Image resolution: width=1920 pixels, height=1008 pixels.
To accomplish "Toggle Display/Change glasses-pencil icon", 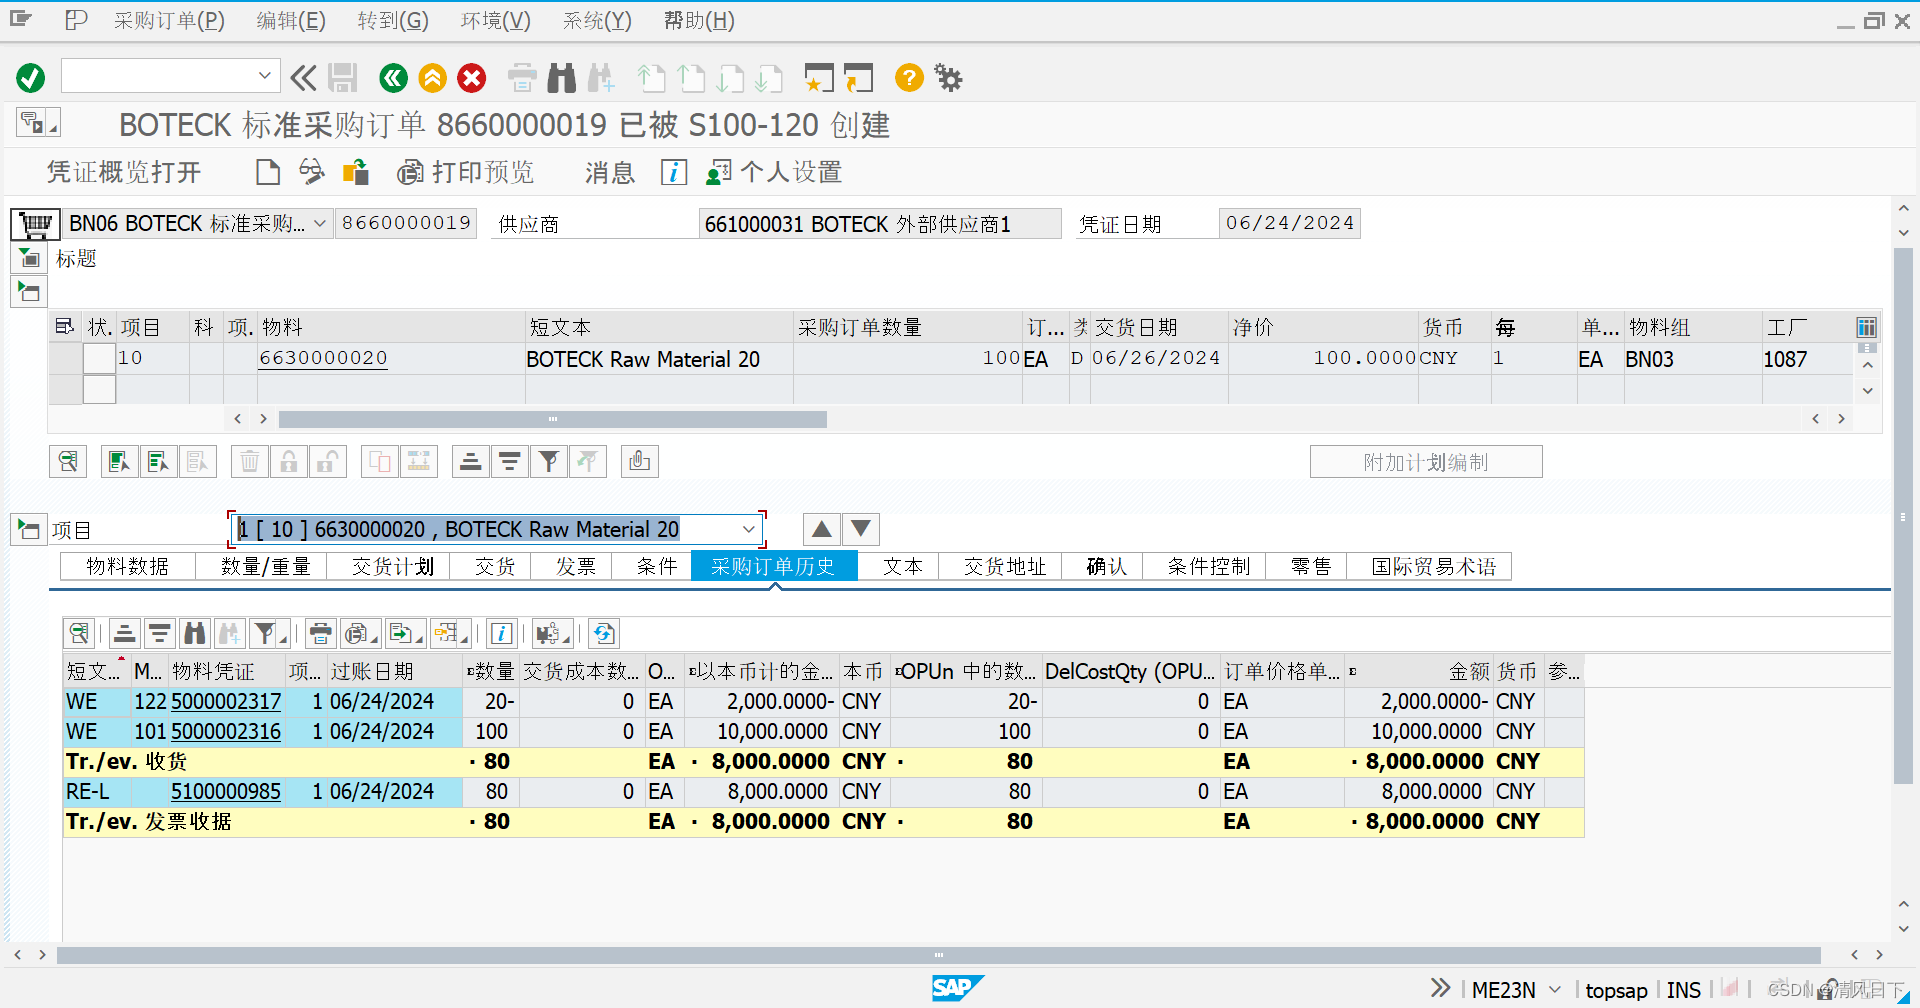I will [312, 172].
